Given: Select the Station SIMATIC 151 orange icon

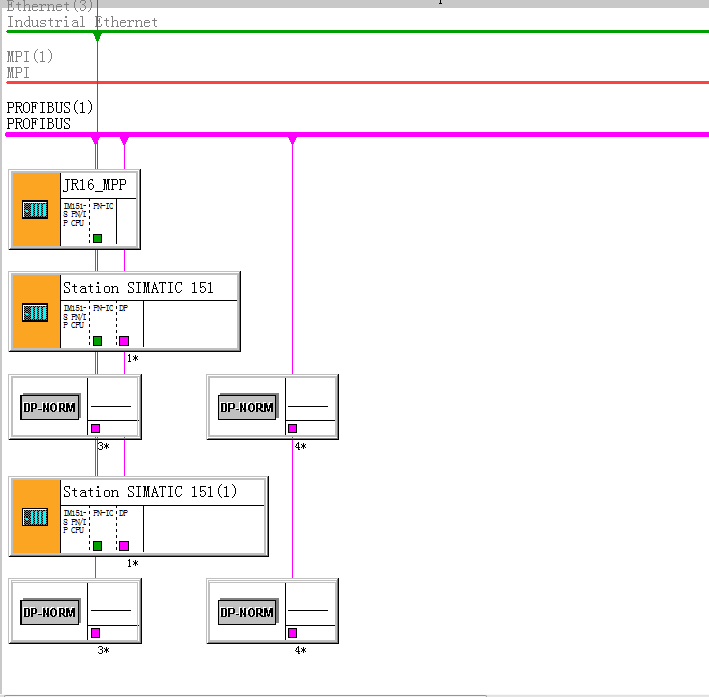Looking at the screenshot, I should point(35,311).
